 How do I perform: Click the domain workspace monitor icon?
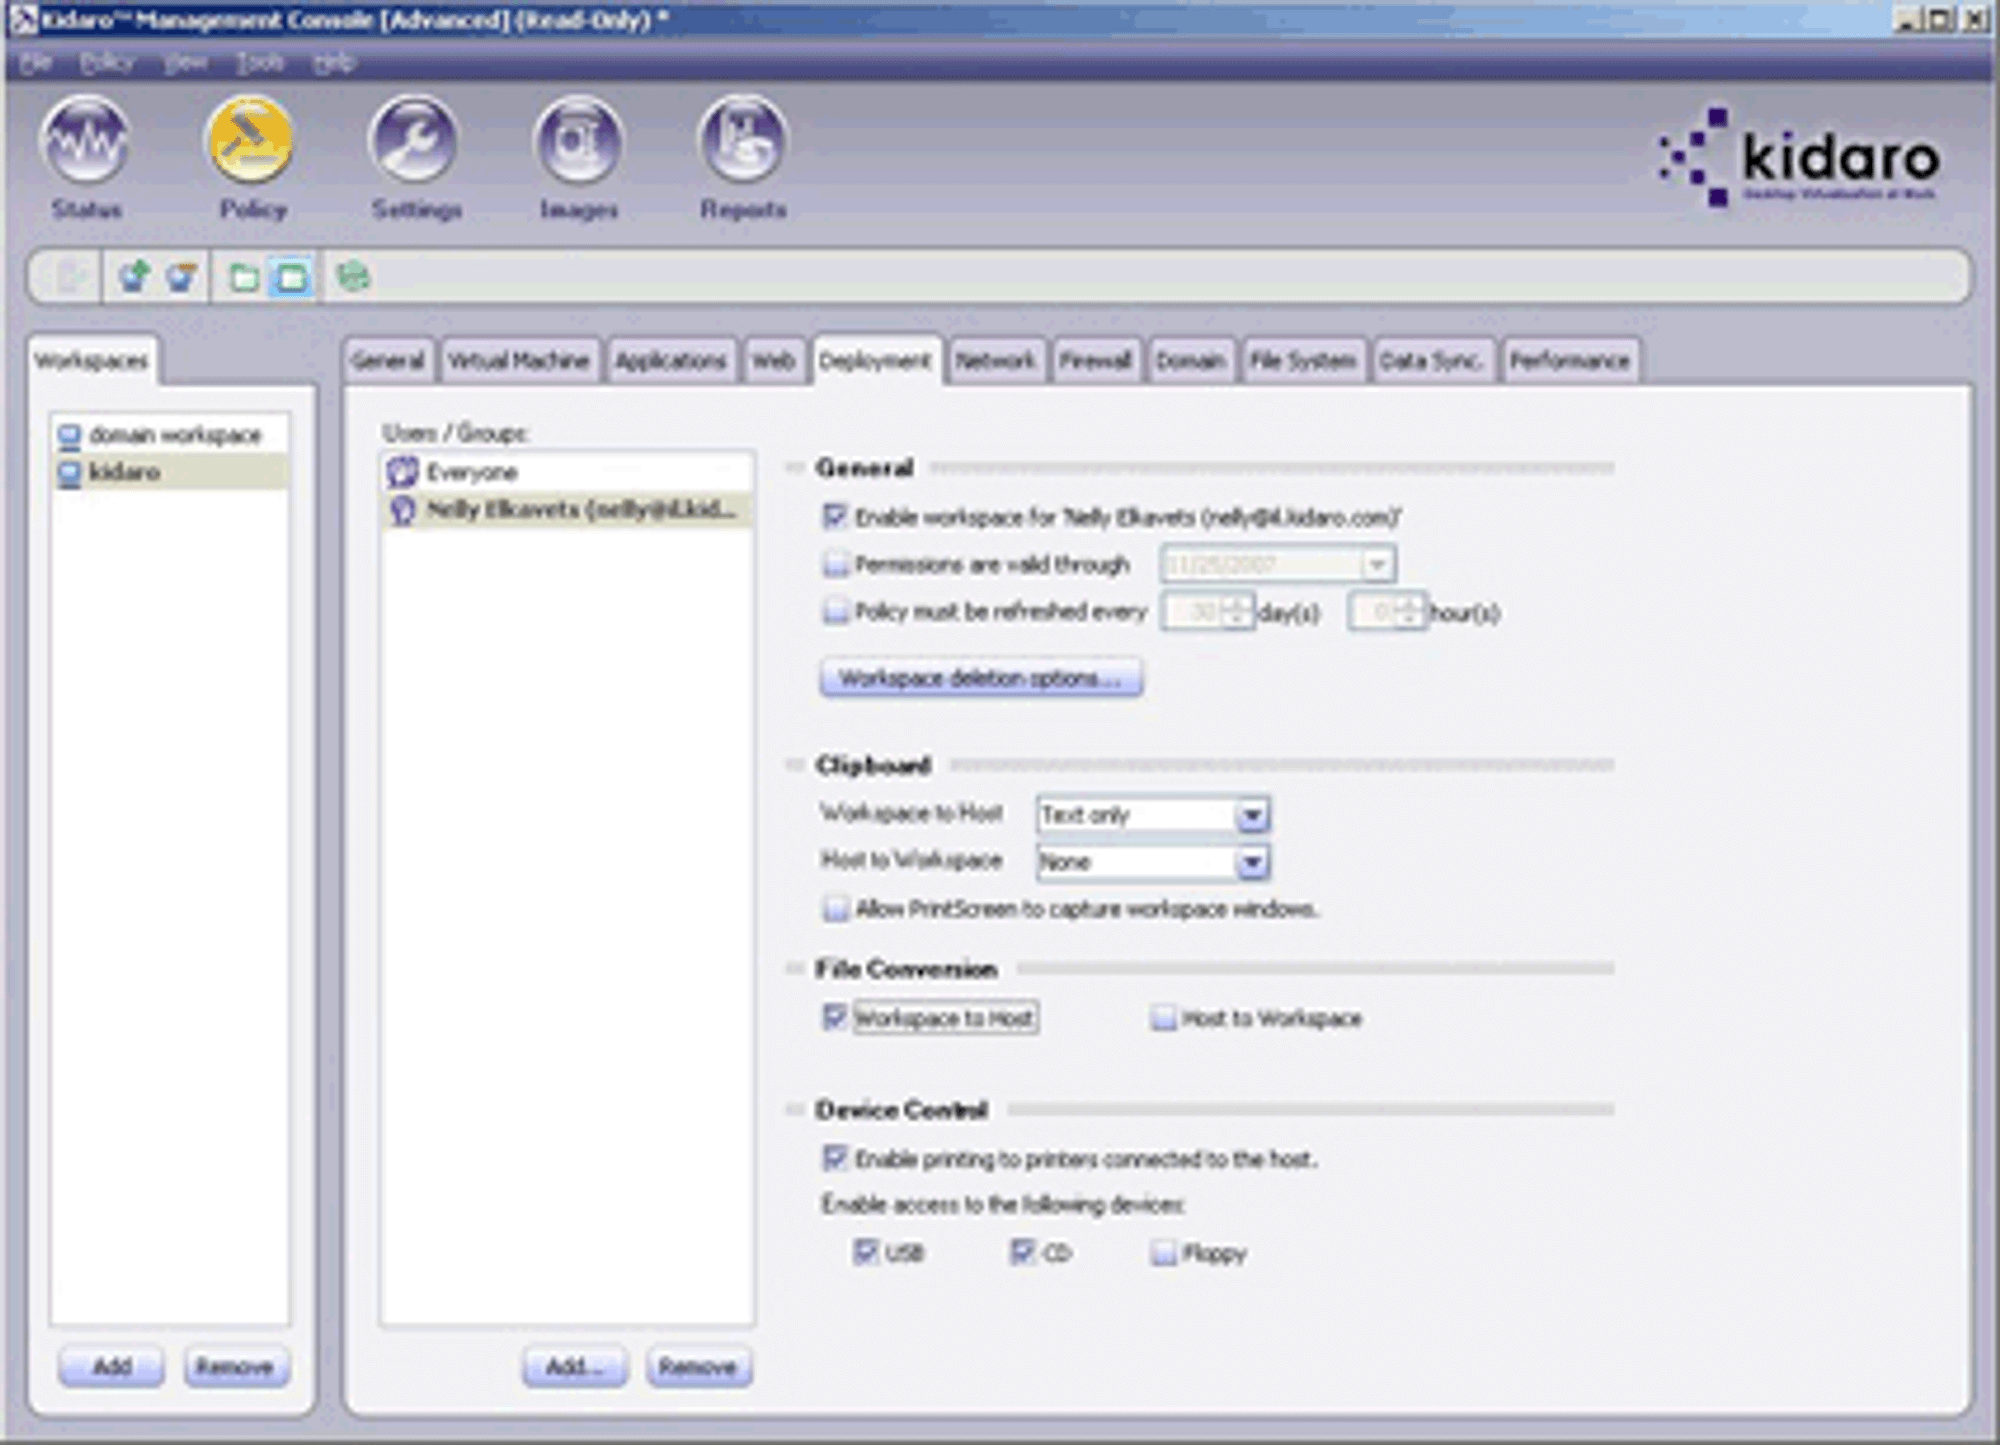point(69,436)
